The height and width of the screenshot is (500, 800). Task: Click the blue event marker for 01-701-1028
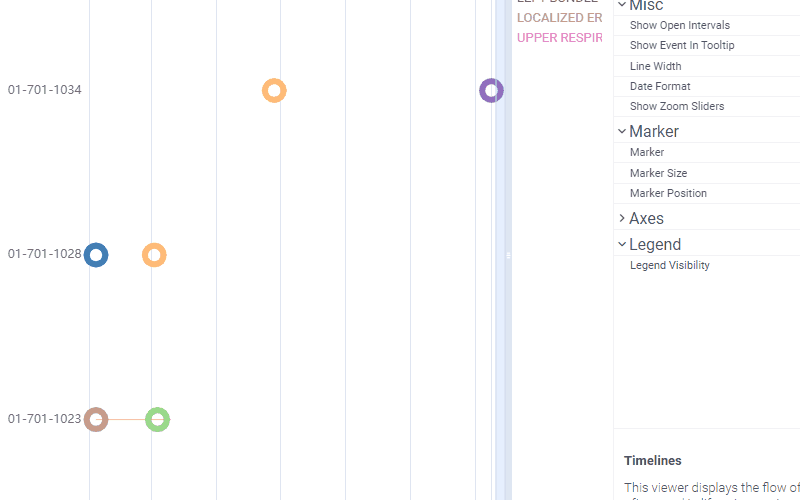click(x=96, y=255)
